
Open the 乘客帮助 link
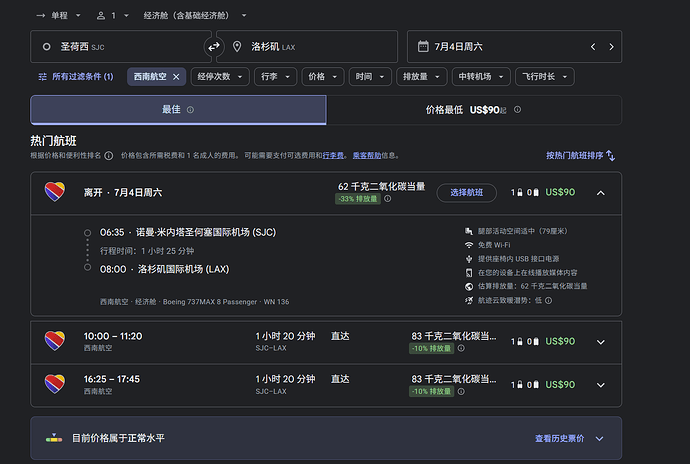point(367,155)
